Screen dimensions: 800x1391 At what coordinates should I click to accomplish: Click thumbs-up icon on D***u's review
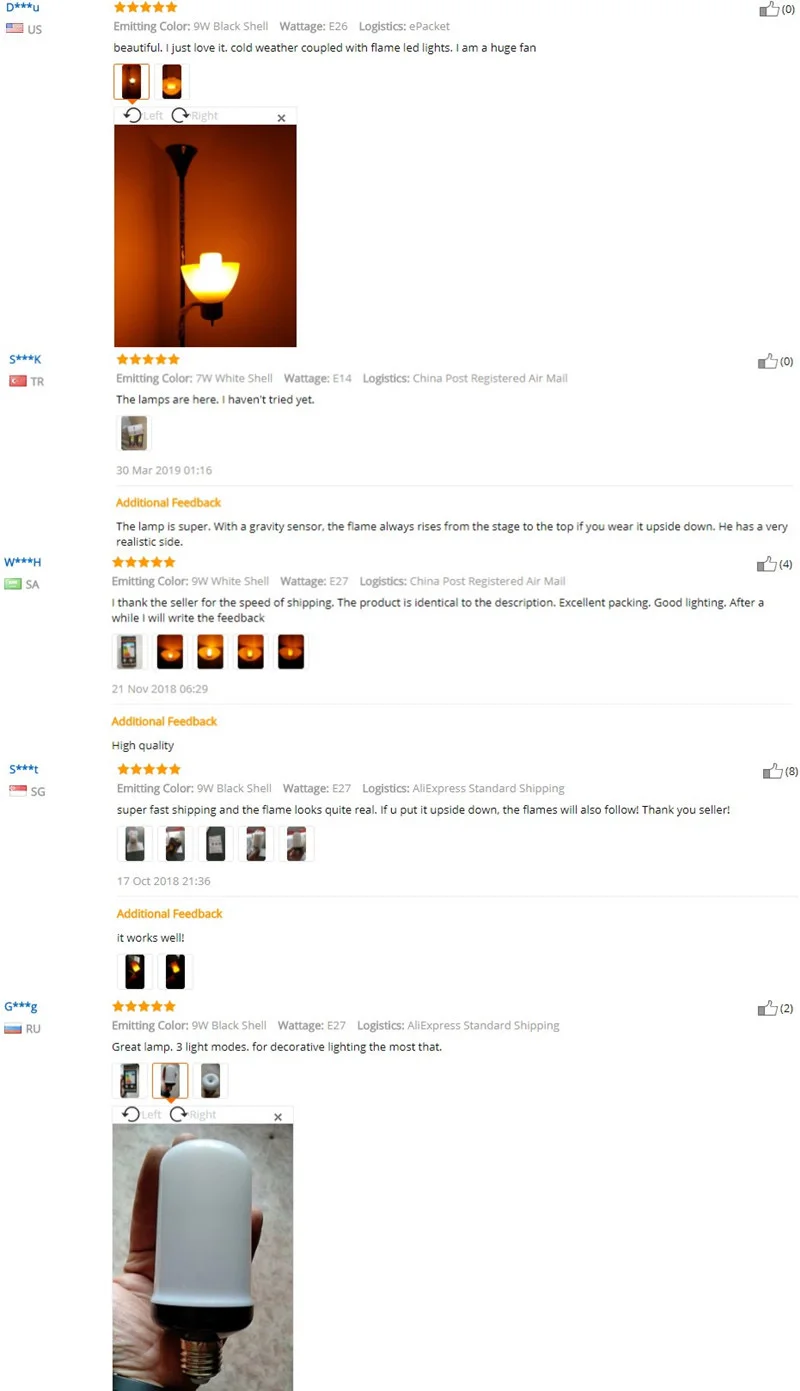(x=769, y=9)
